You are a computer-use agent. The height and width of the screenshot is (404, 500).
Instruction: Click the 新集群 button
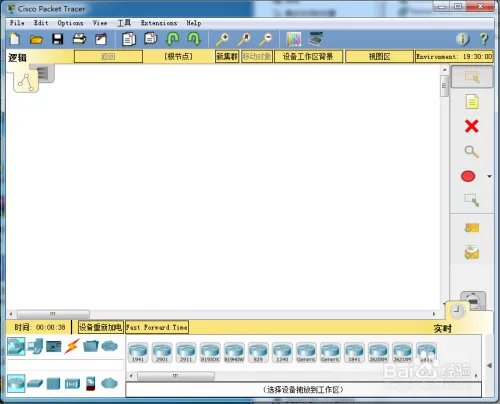(x=227, y=56)
